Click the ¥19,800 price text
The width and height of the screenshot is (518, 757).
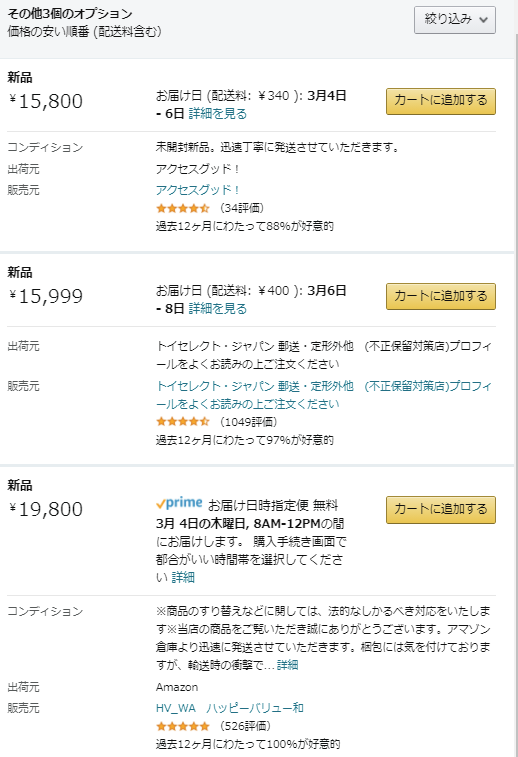(46, 509)
